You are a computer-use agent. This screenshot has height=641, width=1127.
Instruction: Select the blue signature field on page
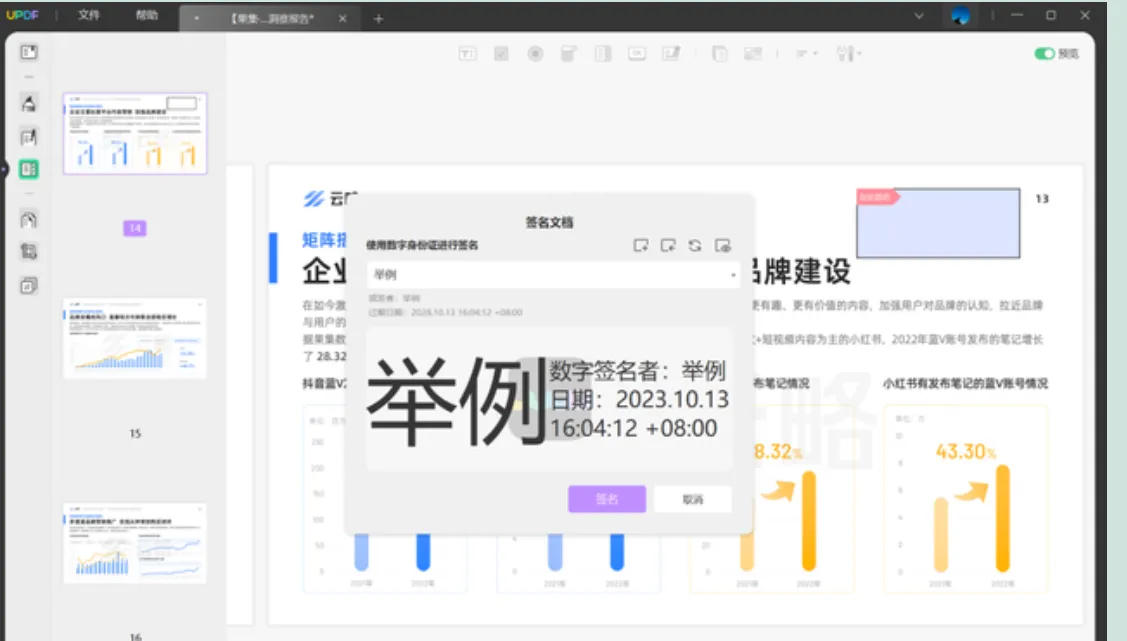click(x=938, y=223)
